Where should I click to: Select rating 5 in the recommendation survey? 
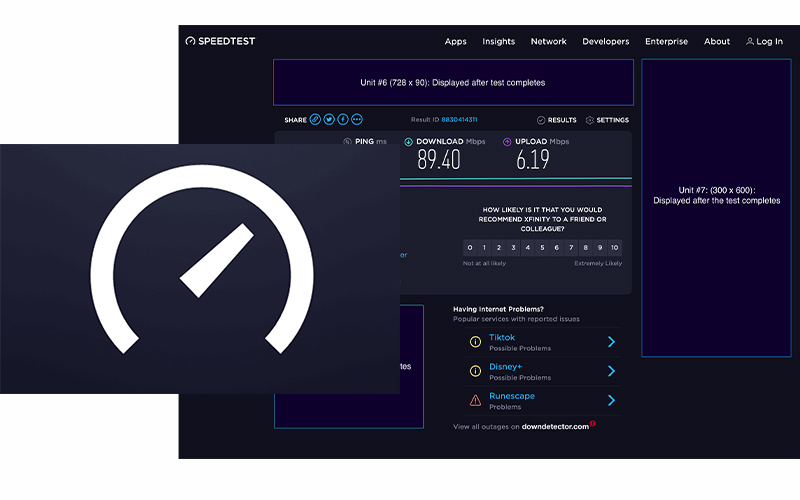coord(542,247)
